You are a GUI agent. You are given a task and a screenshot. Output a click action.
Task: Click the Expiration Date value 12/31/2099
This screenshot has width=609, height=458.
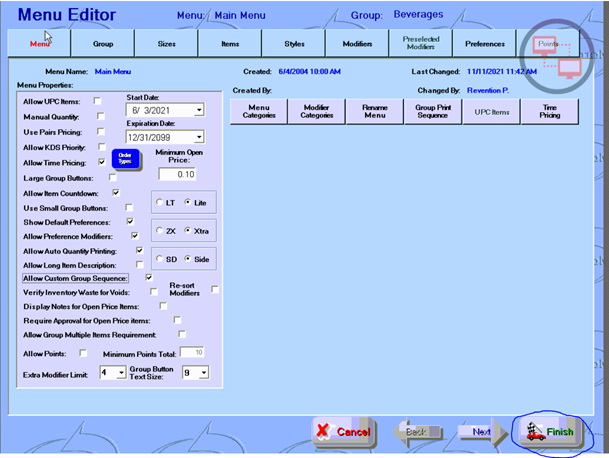149,138
